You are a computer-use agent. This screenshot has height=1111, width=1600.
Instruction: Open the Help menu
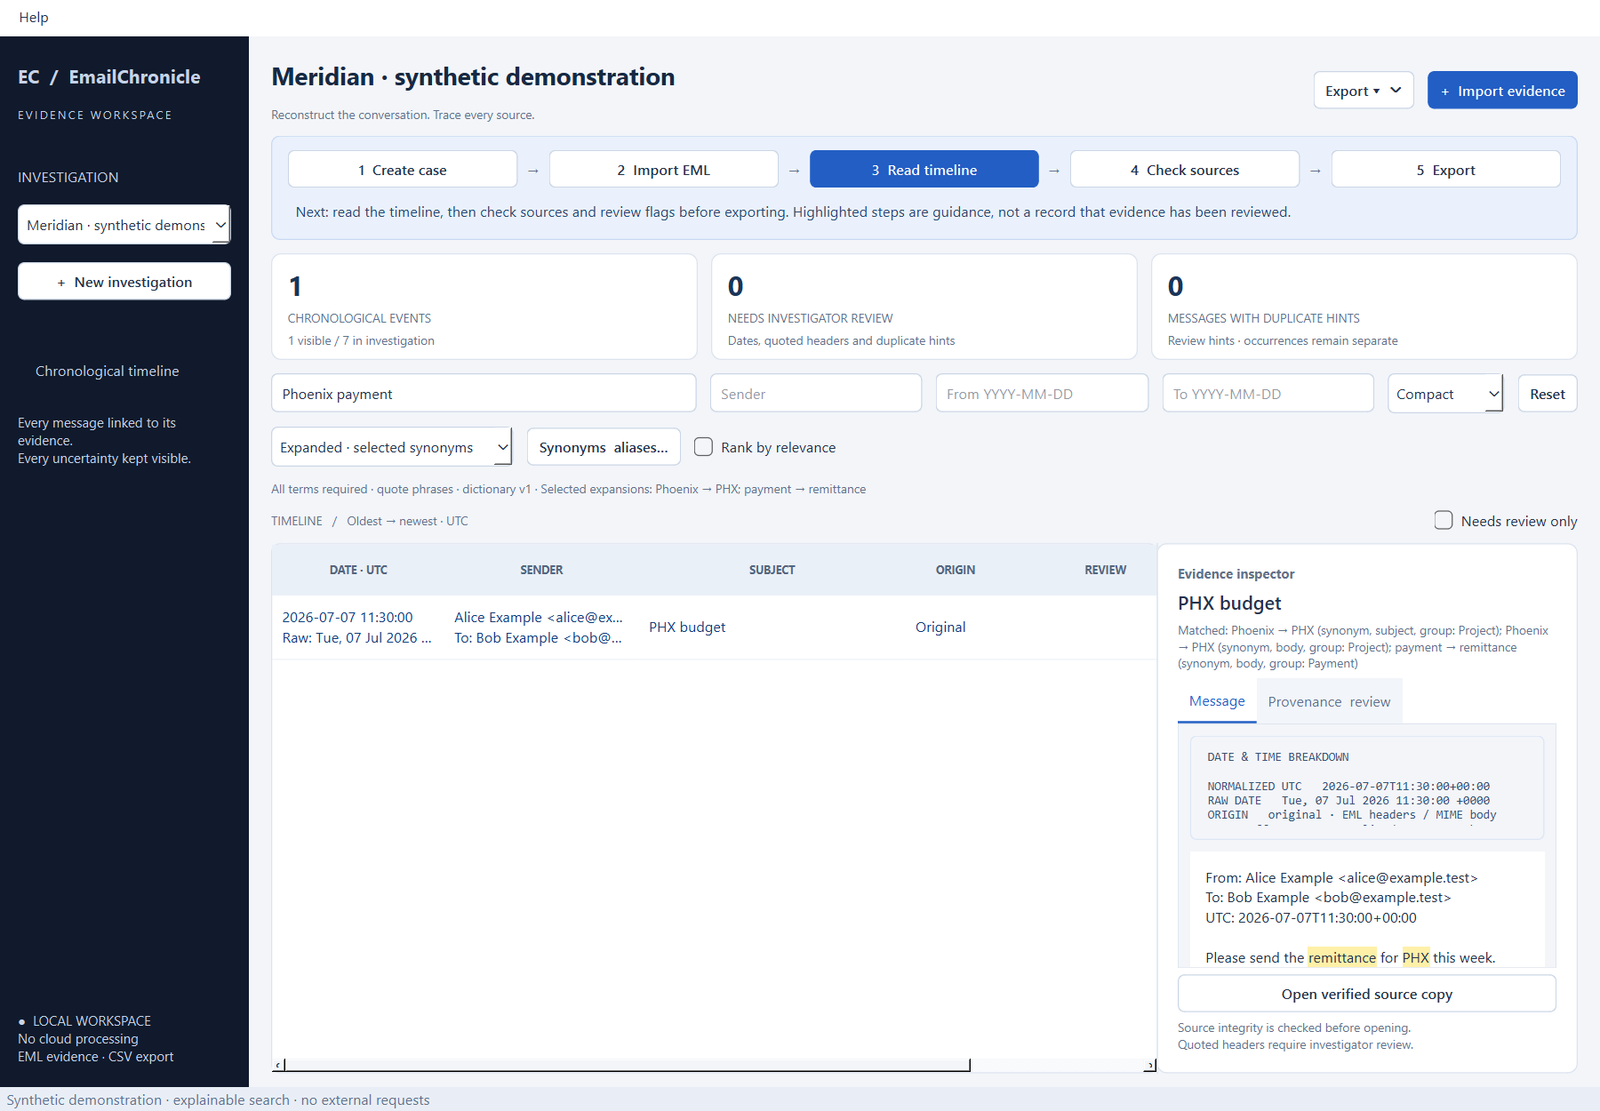pos(33,17)
